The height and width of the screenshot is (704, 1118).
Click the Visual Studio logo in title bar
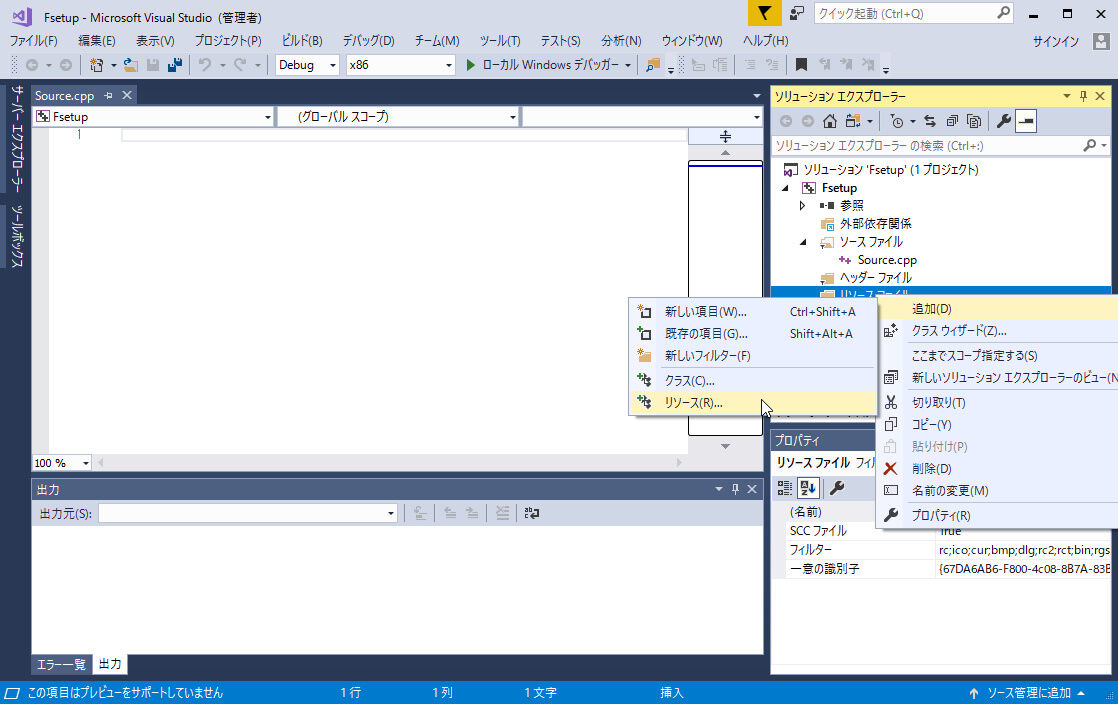[x=21, y=16]
